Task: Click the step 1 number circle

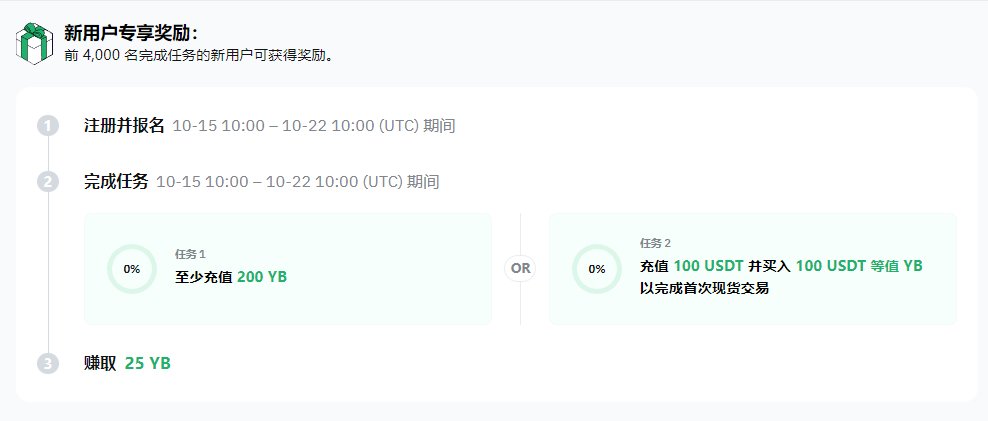Action: 48,126
